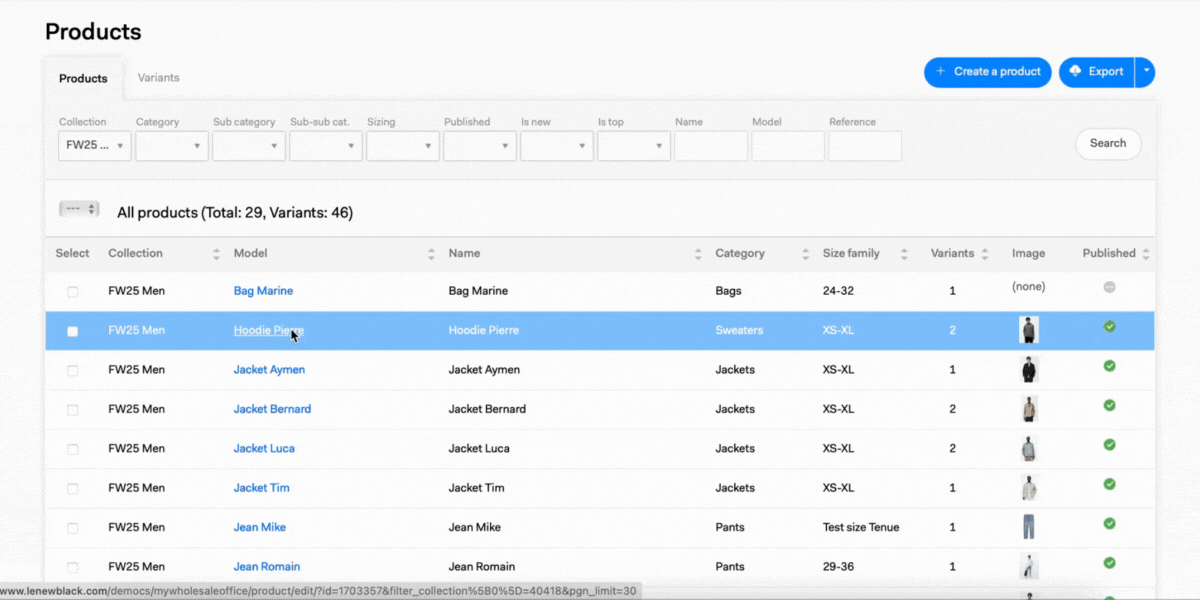Open Jacket Luca product image thumbnail
Screen dimensions: 1200x600
pyautogui.click(x=1028, y=448)
